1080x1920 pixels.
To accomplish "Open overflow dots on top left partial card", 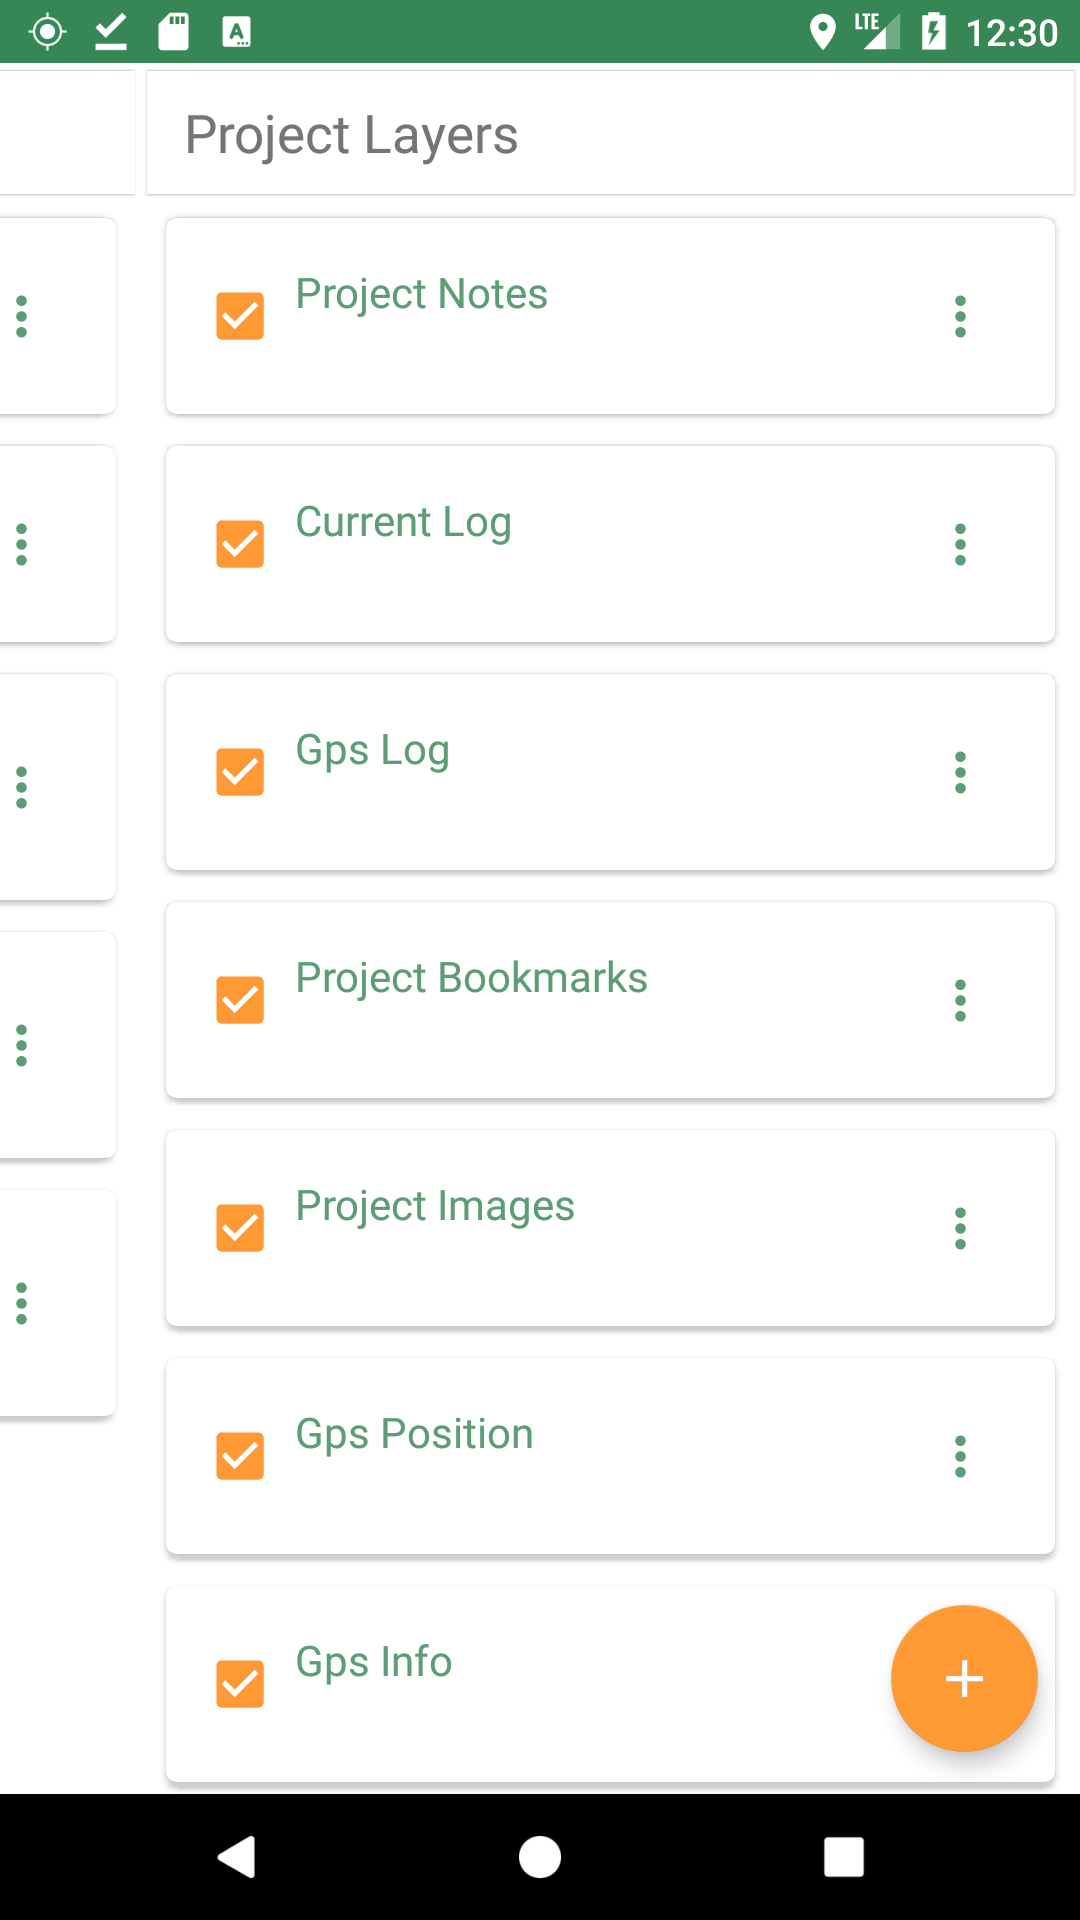I will tap(21, 316).
